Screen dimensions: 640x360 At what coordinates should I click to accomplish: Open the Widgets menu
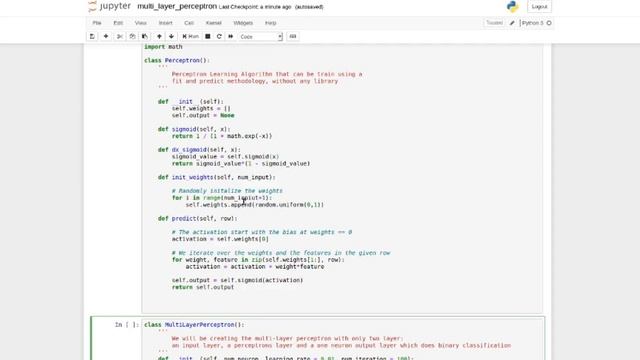point(243,23)
